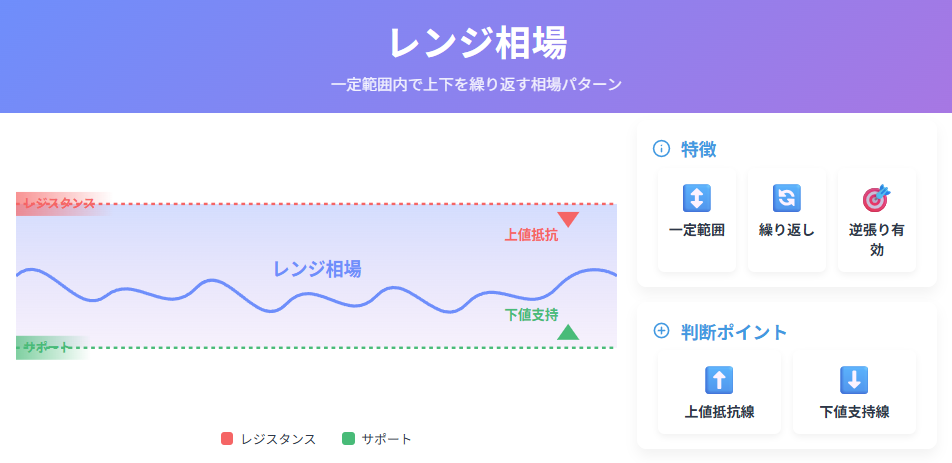Click the red レジスタンス legend color square
This screenshot has height=463, width=952.
(x=227, y=439)
